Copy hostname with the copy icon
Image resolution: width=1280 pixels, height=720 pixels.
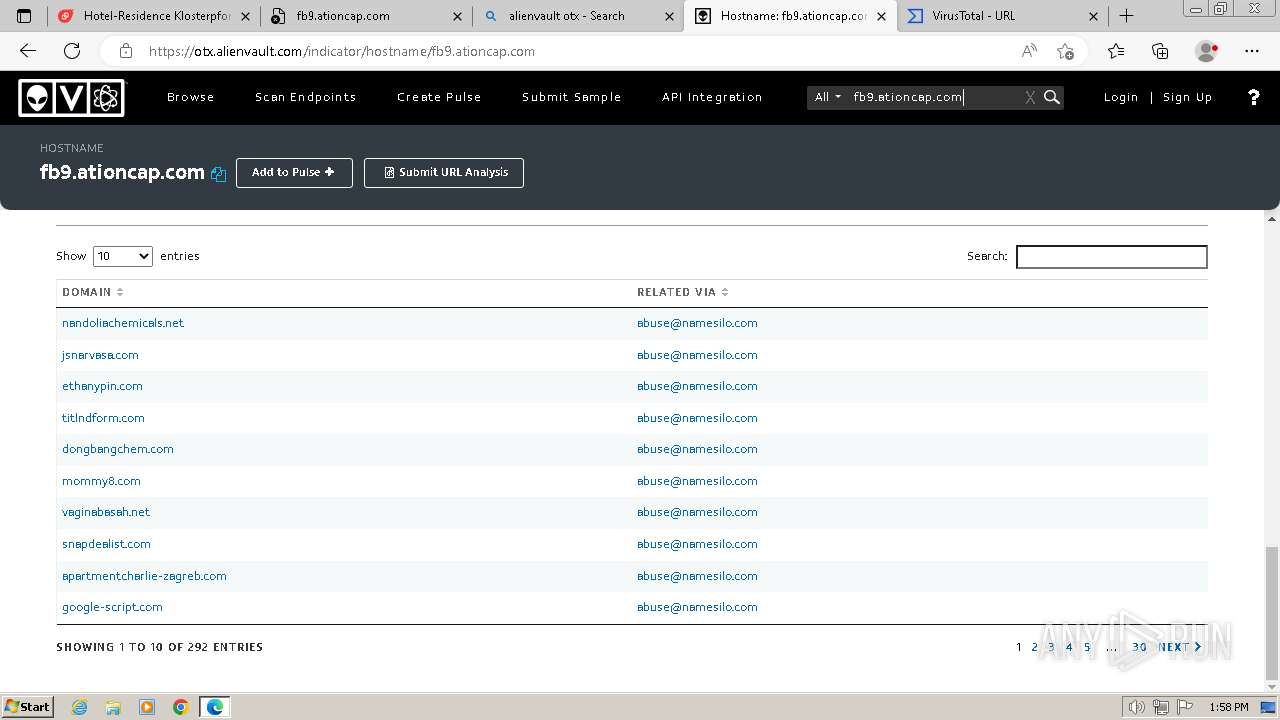coord(218,174)
